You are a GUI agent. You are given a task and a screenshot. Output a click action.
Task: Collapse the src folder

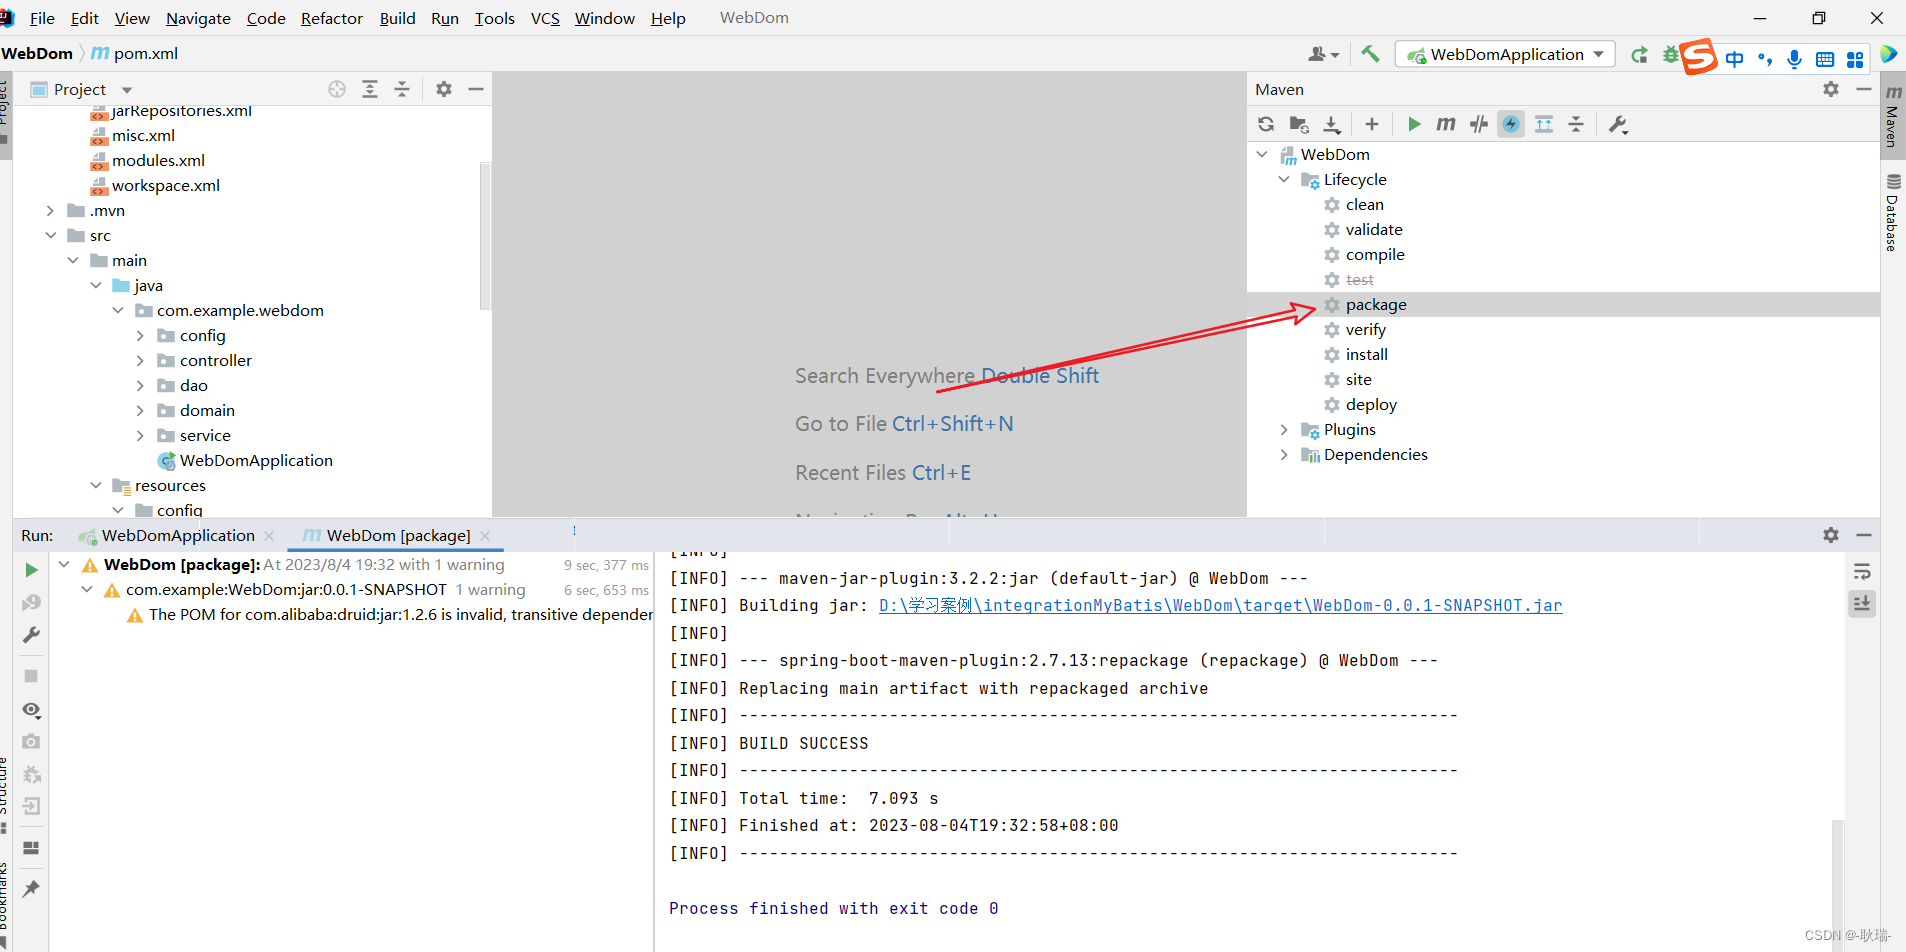(50, 235)
